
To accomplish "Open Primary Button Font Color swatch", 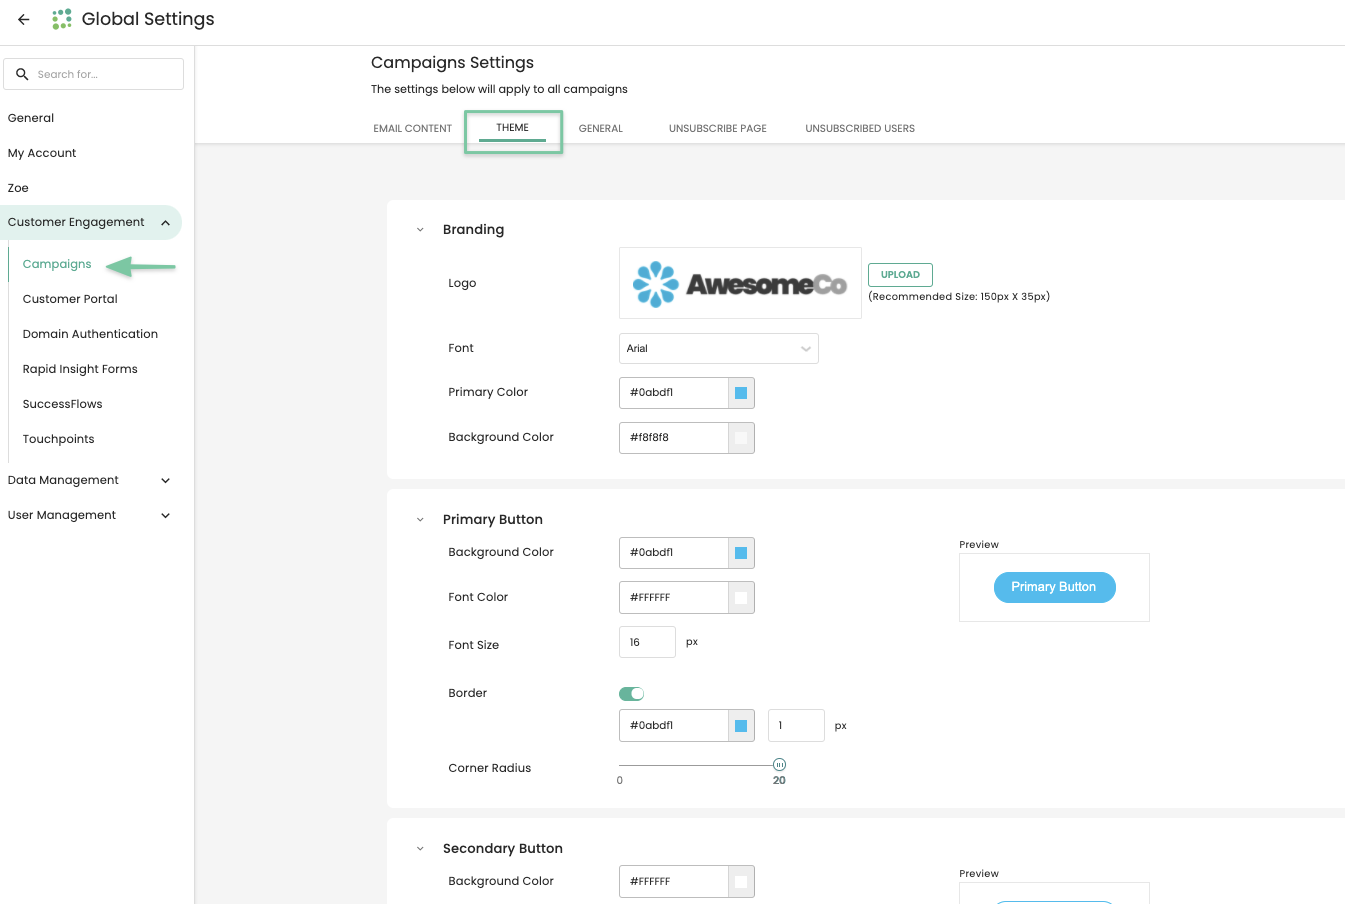I will coord(741,598).
